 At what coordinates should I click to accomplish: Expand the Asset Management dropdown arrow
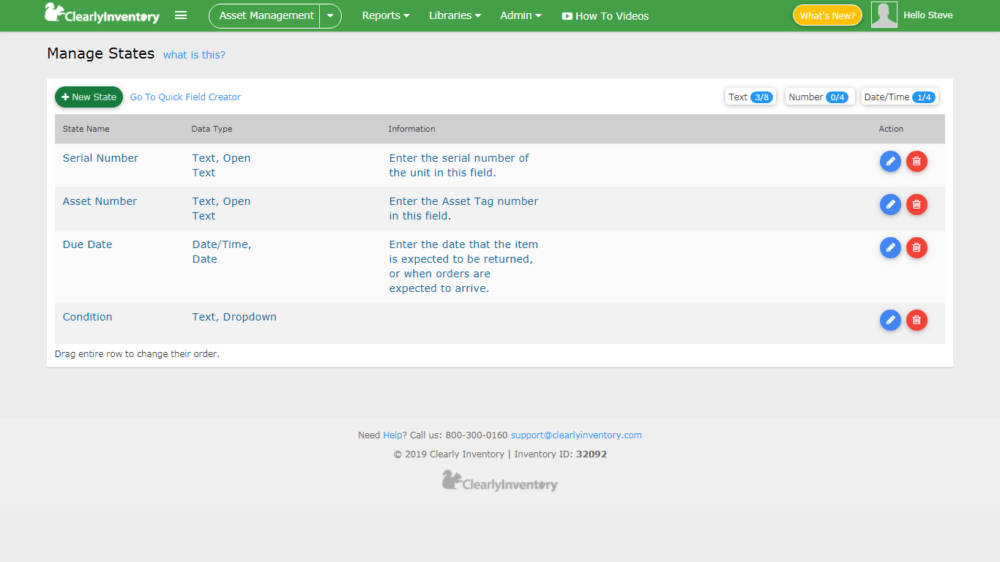point(330,16)
